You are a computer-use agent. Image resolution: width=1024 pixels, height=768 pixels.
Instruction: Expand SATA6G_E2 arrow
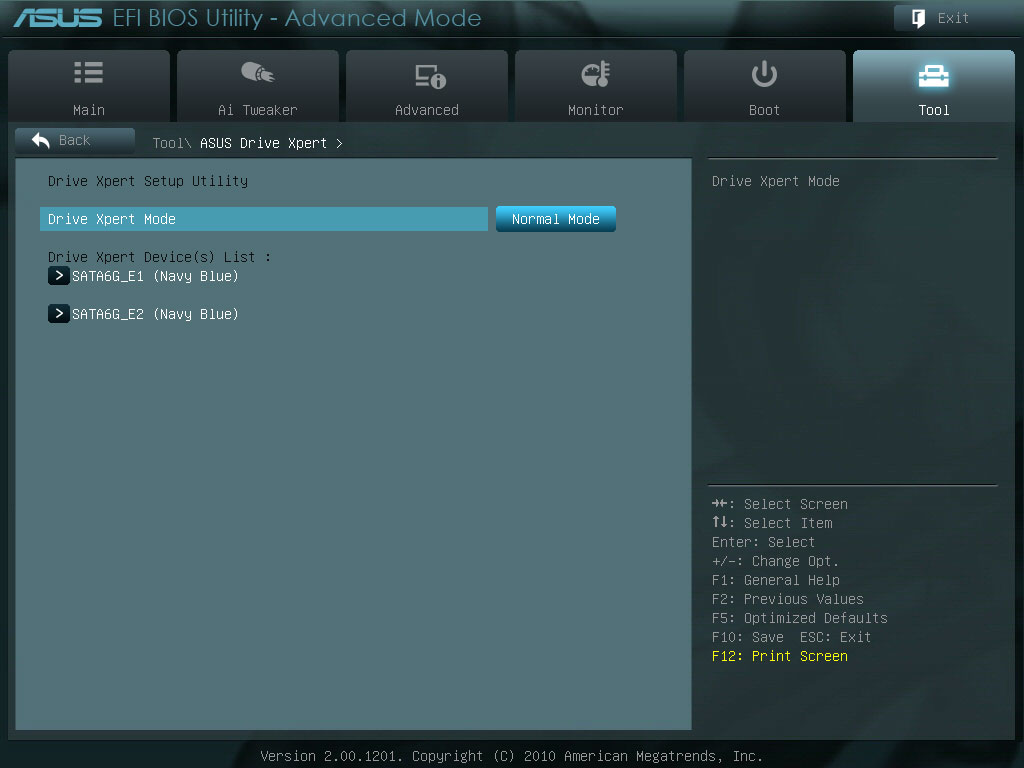pyautogui.click(x=59, y=313)
